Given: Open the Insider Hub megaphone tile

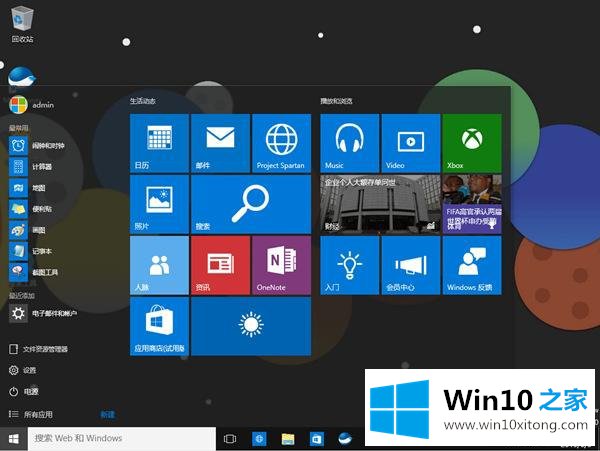Looking at the screenshot, I should [411, 265].
